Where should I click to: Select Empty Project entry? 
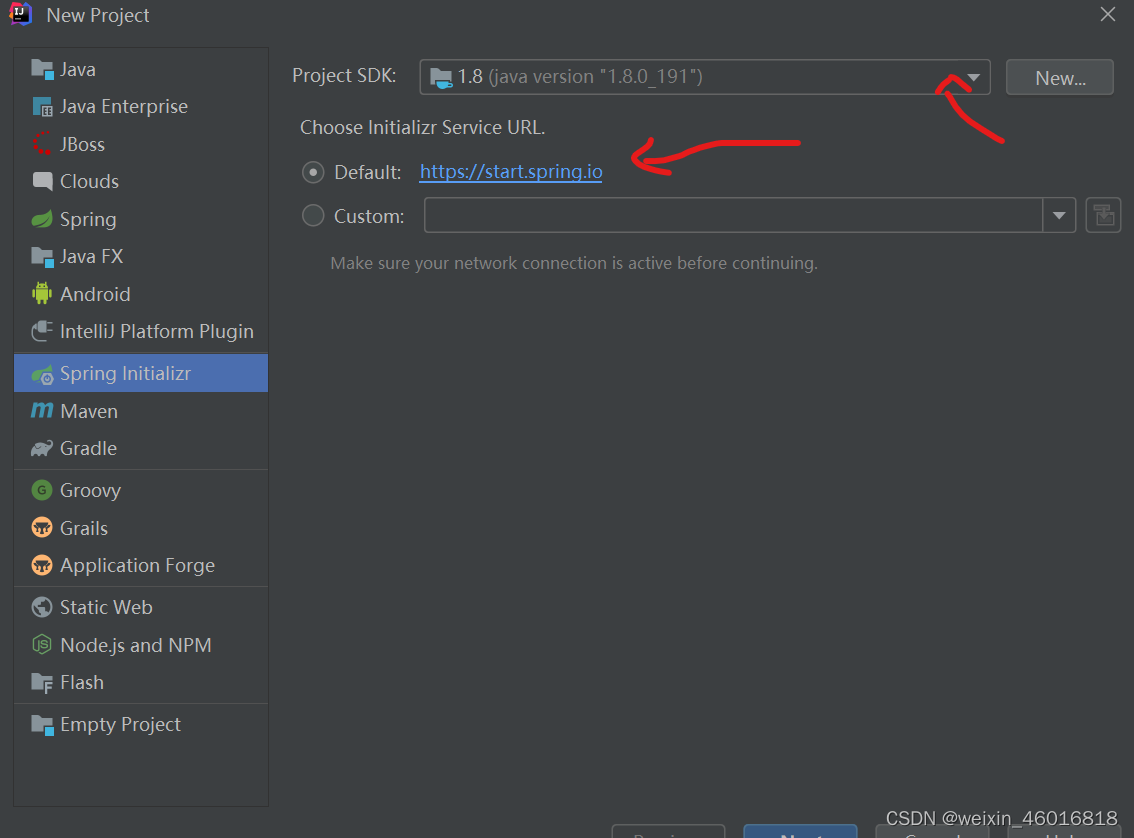pyautogui.click(x=141, y=724)
